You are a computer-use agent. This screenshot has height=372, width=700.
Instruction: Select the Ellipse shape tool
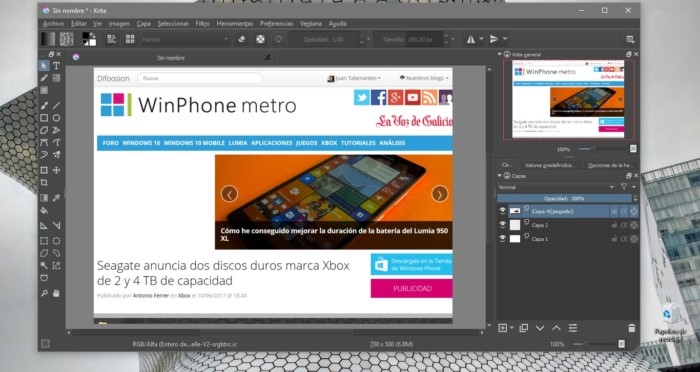click(56, 118)
